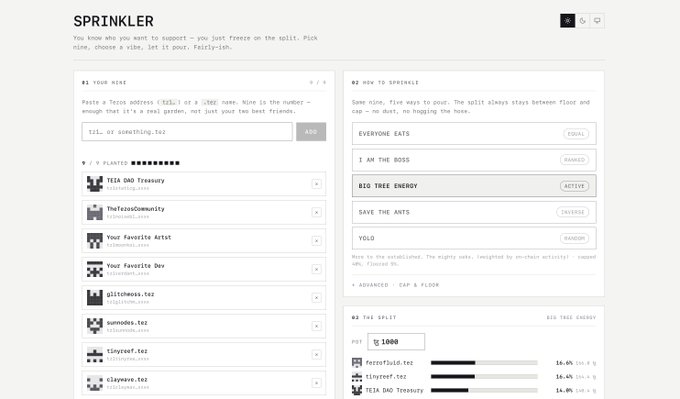Edit the pot amount field showing 1000
This screenshot has width=680, height=399.
pos(396,342)
